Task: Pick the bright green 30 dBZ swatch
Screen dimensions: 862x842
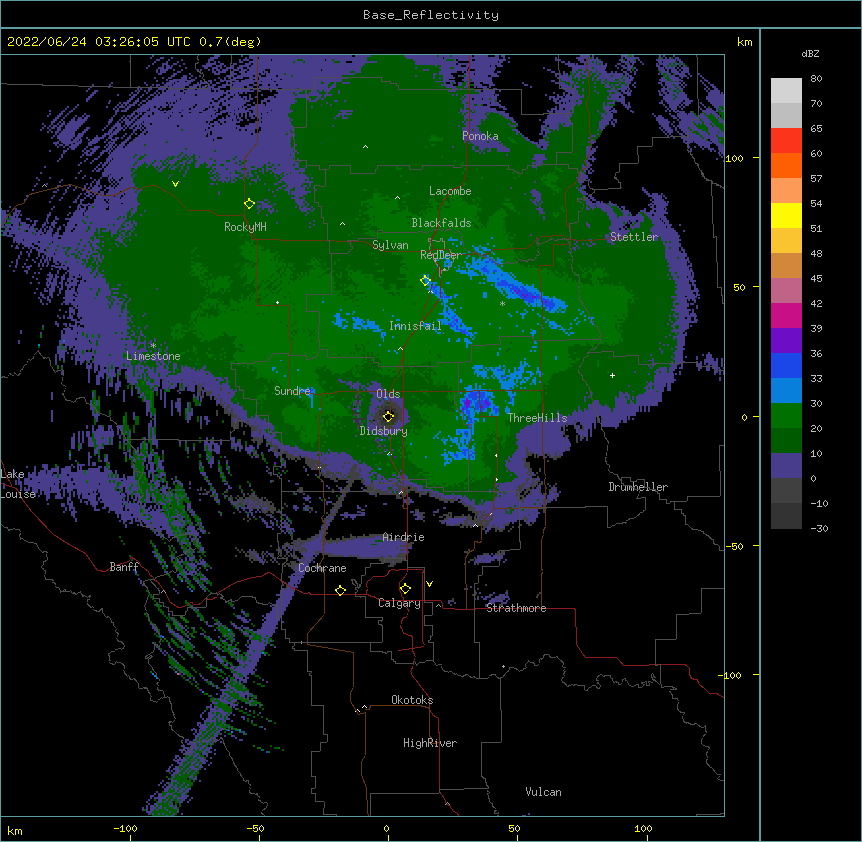Action: pyautogui.click(x=786, y=416)
